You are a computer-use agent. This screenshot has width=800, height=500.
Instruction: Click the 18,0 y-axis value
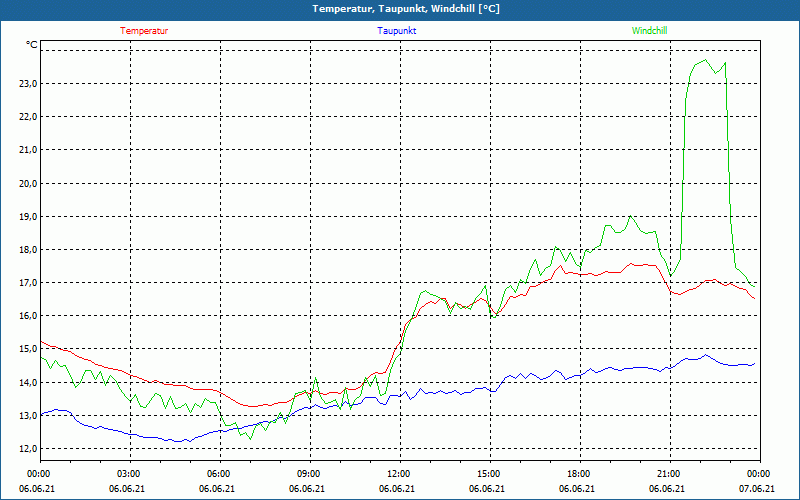point(28,249)
